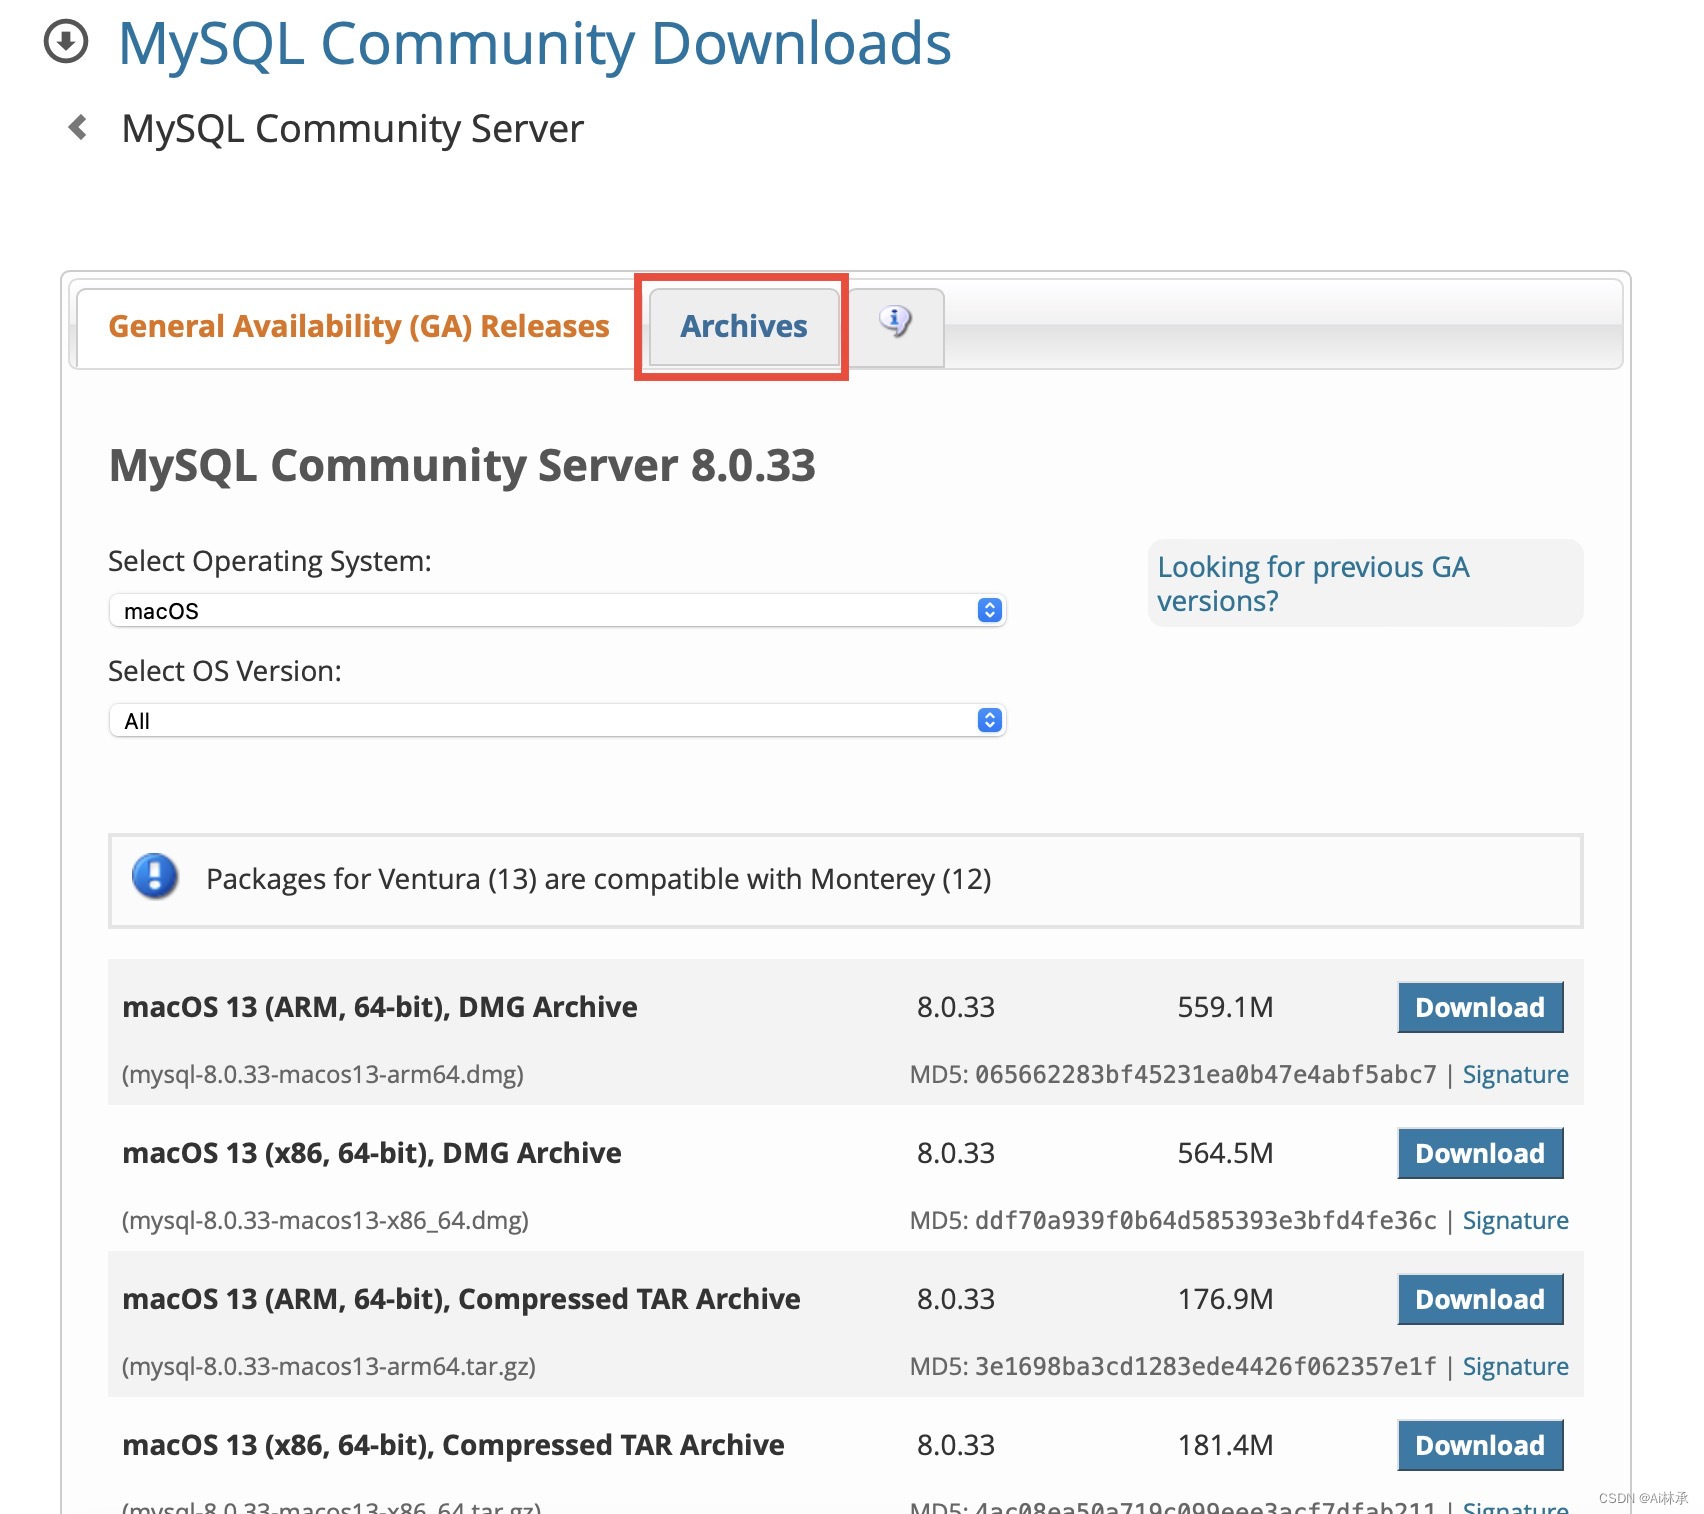The image size is (1704, 1514).
Task: Click macOS 13 (x86, 64-bit), Compressed TAR Archive title
Action: 453,1445
